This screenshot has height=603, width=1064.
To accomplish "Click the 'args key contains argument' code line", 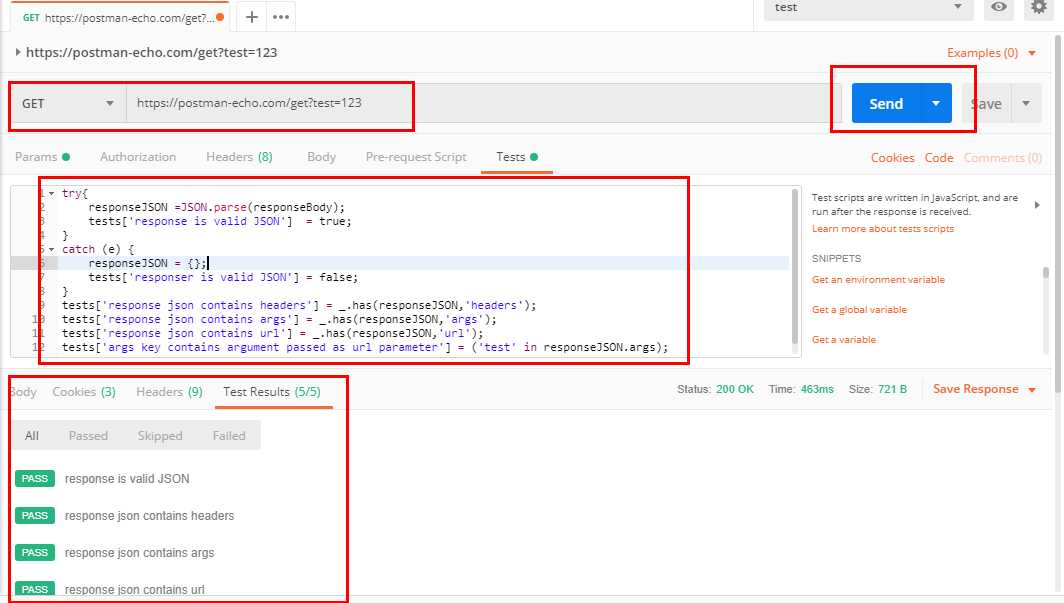I will 365,347.
